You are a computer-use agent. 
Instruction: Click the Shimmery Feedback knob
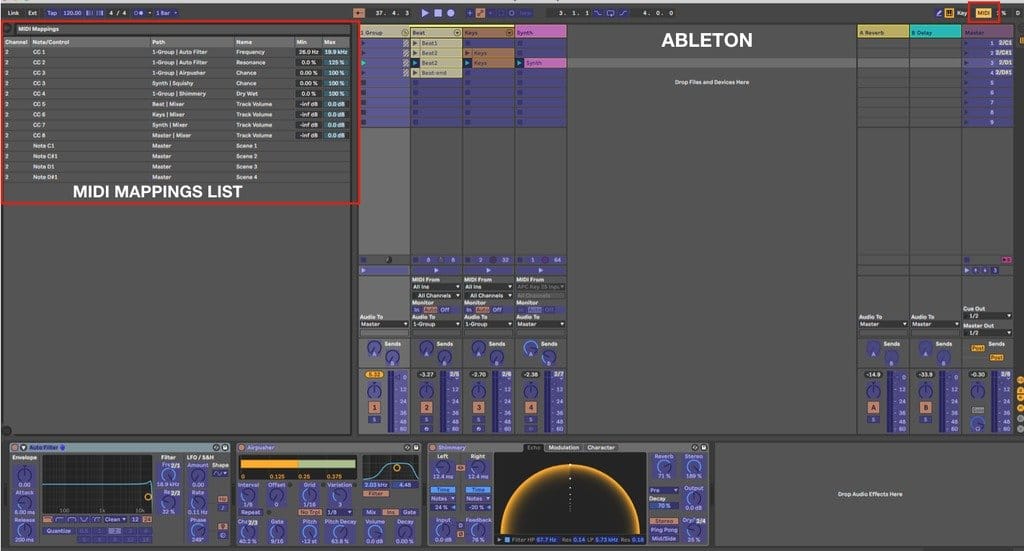point(477,530)
